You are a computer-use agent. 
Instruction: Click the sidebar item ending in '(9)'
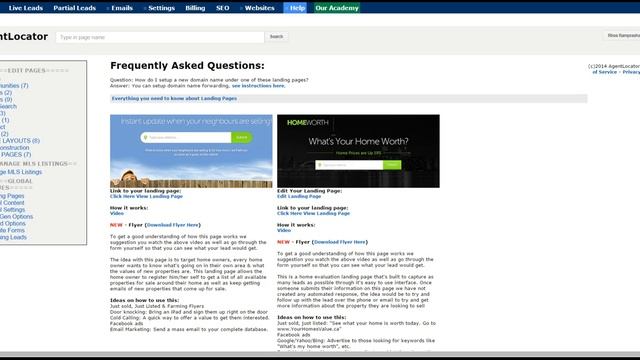pyautogui.click(x=6, y=100)
